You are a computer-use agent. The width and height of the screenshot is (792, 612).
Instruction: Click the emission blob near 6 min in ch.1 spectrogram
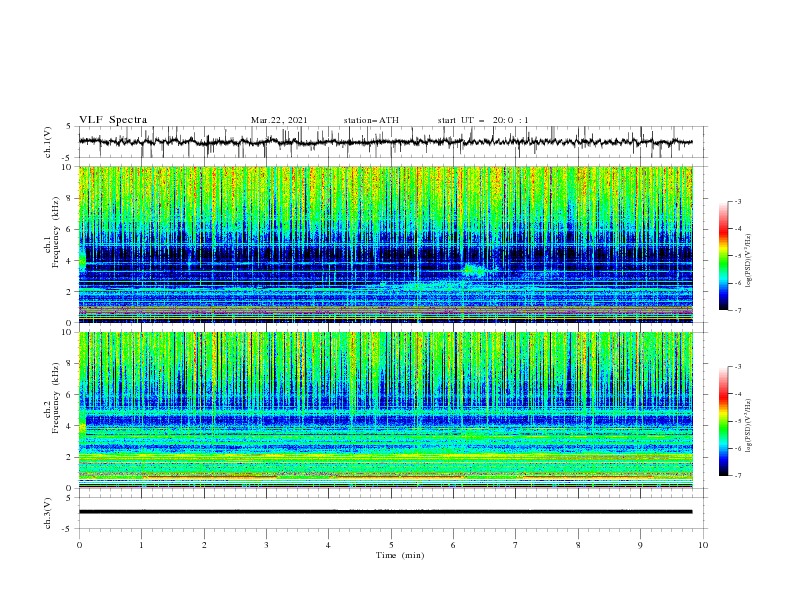click(x=473, y=270)
